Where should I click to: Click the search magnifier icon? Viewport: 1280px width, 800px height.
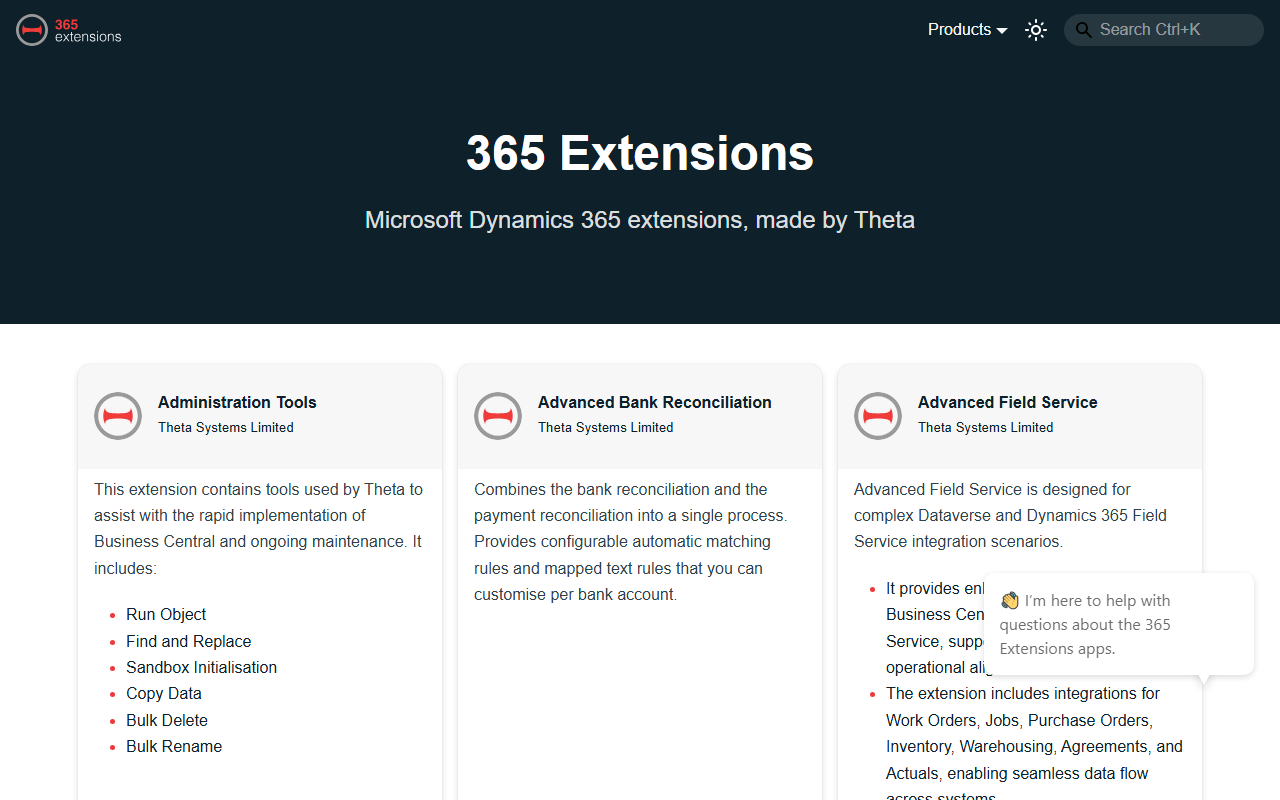(x=1083, y=30)
